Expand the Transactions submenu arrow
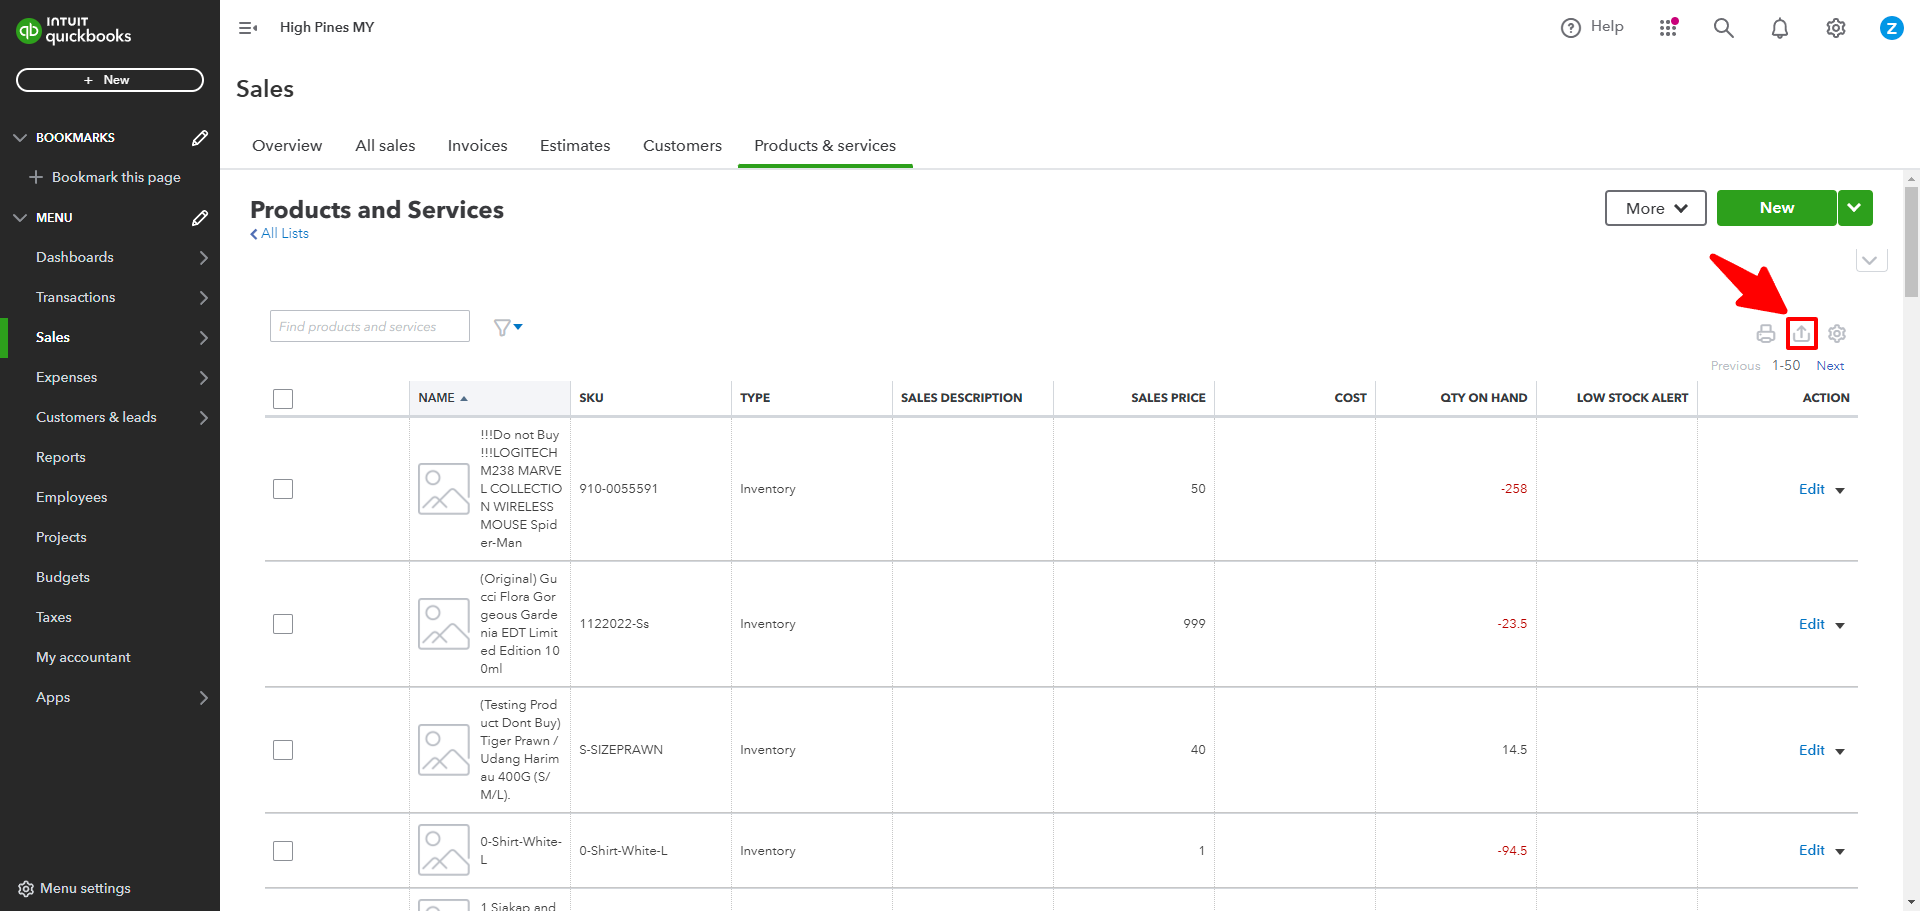 coord(204,298)
